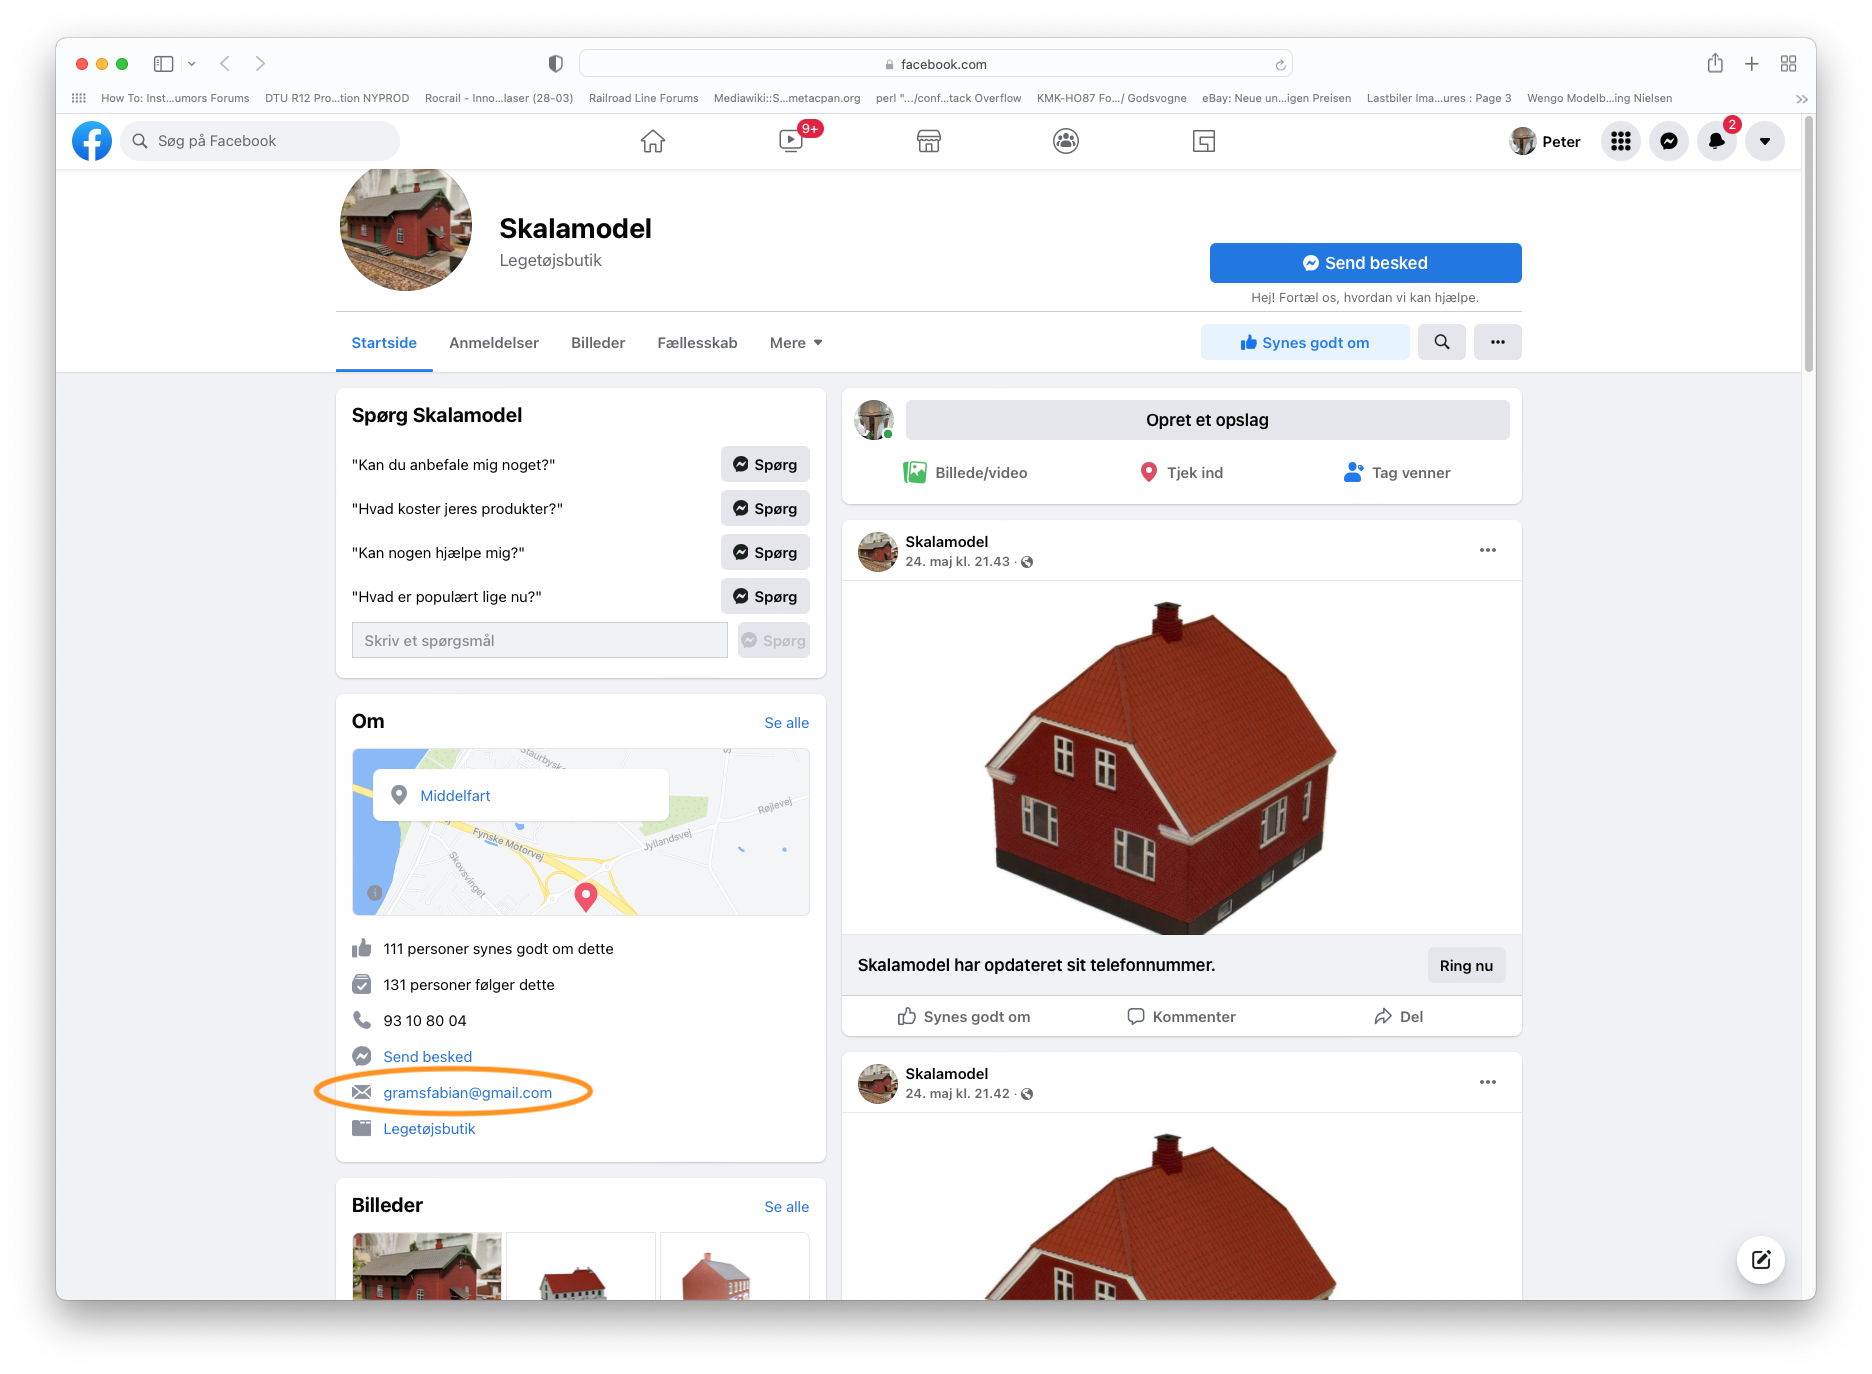The image size is (1872, 1374).
Task: Open first Billeder thumbnail of red station
Action: (427, 1266)
